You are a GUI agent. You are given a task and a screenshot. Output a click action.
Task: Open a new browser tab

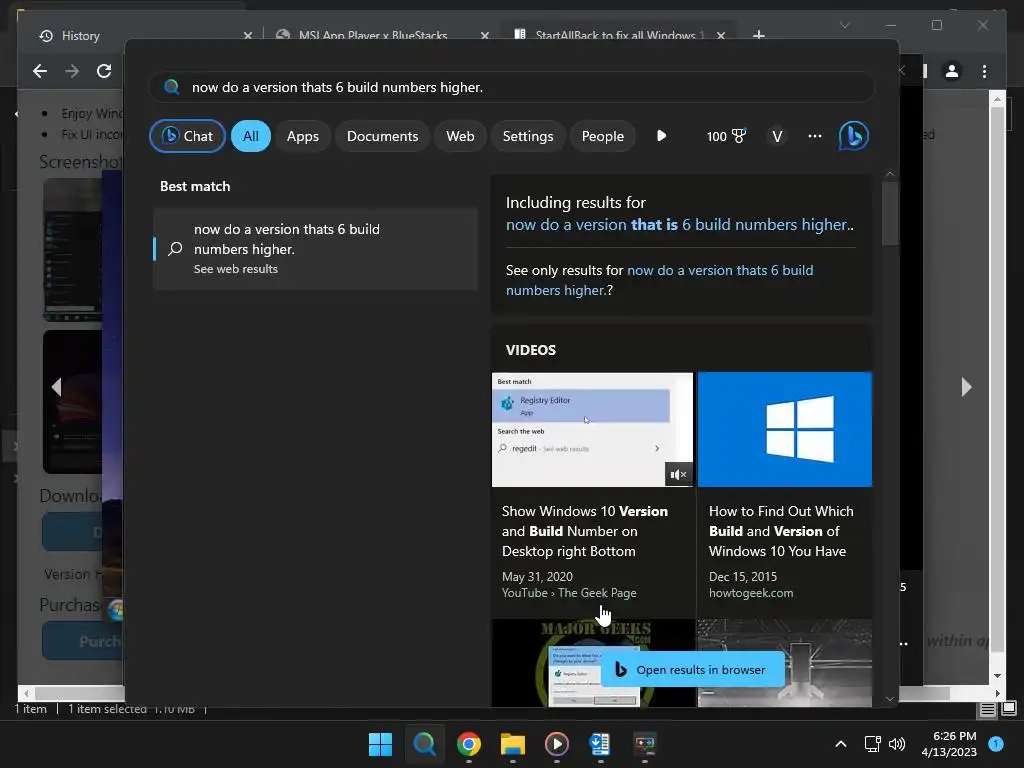(x=758, y=35)
